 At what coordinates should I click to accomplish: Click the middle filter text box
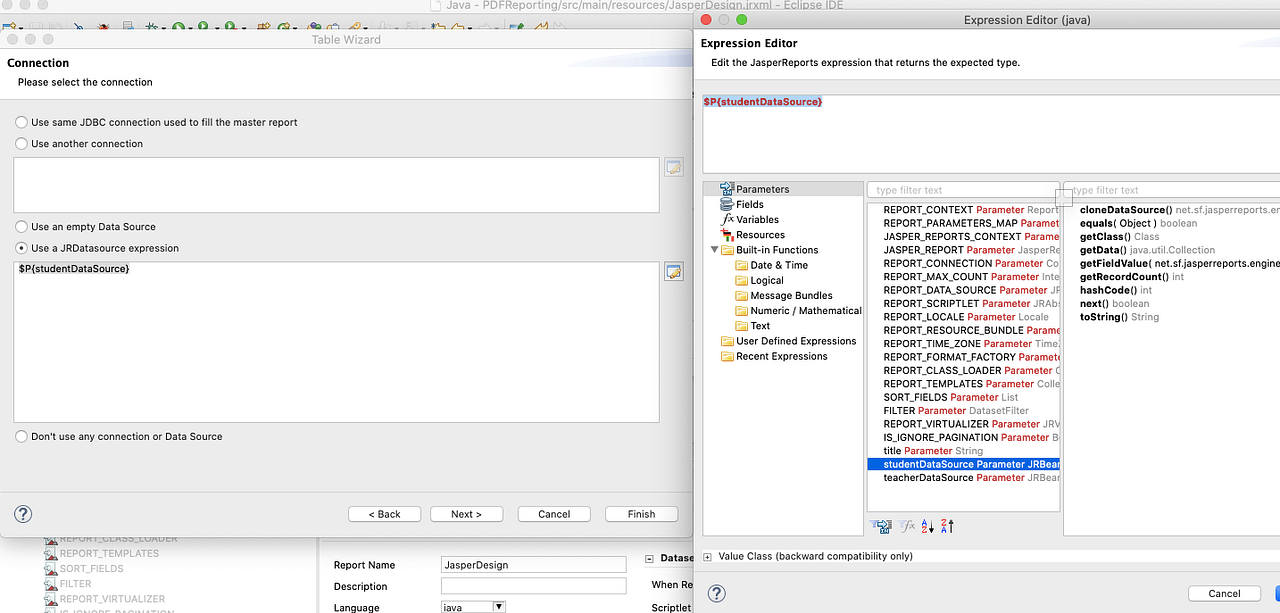point(963,190)
